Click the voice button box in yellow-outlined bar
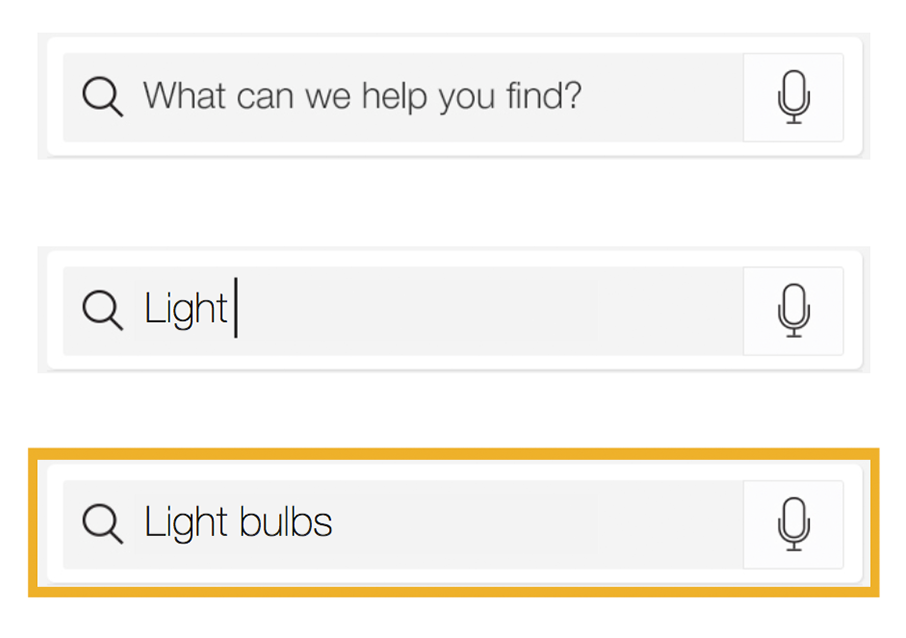Screen dimensions: 906x638 tap(793, 524)
